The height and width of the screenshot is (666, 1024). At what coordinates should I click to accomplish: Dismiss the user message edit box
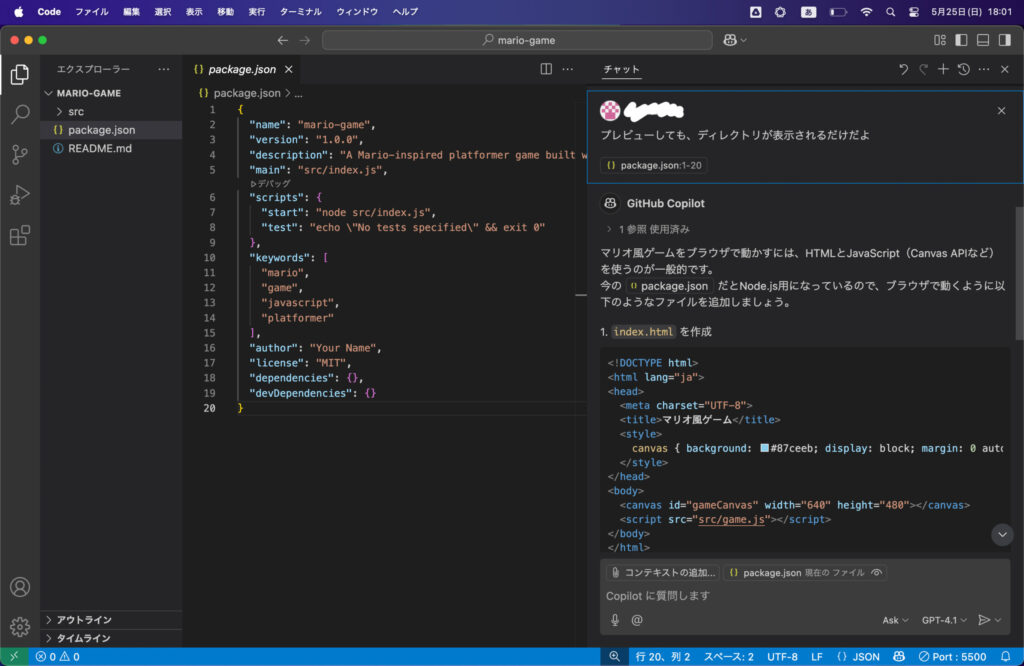click(1001, 111)
